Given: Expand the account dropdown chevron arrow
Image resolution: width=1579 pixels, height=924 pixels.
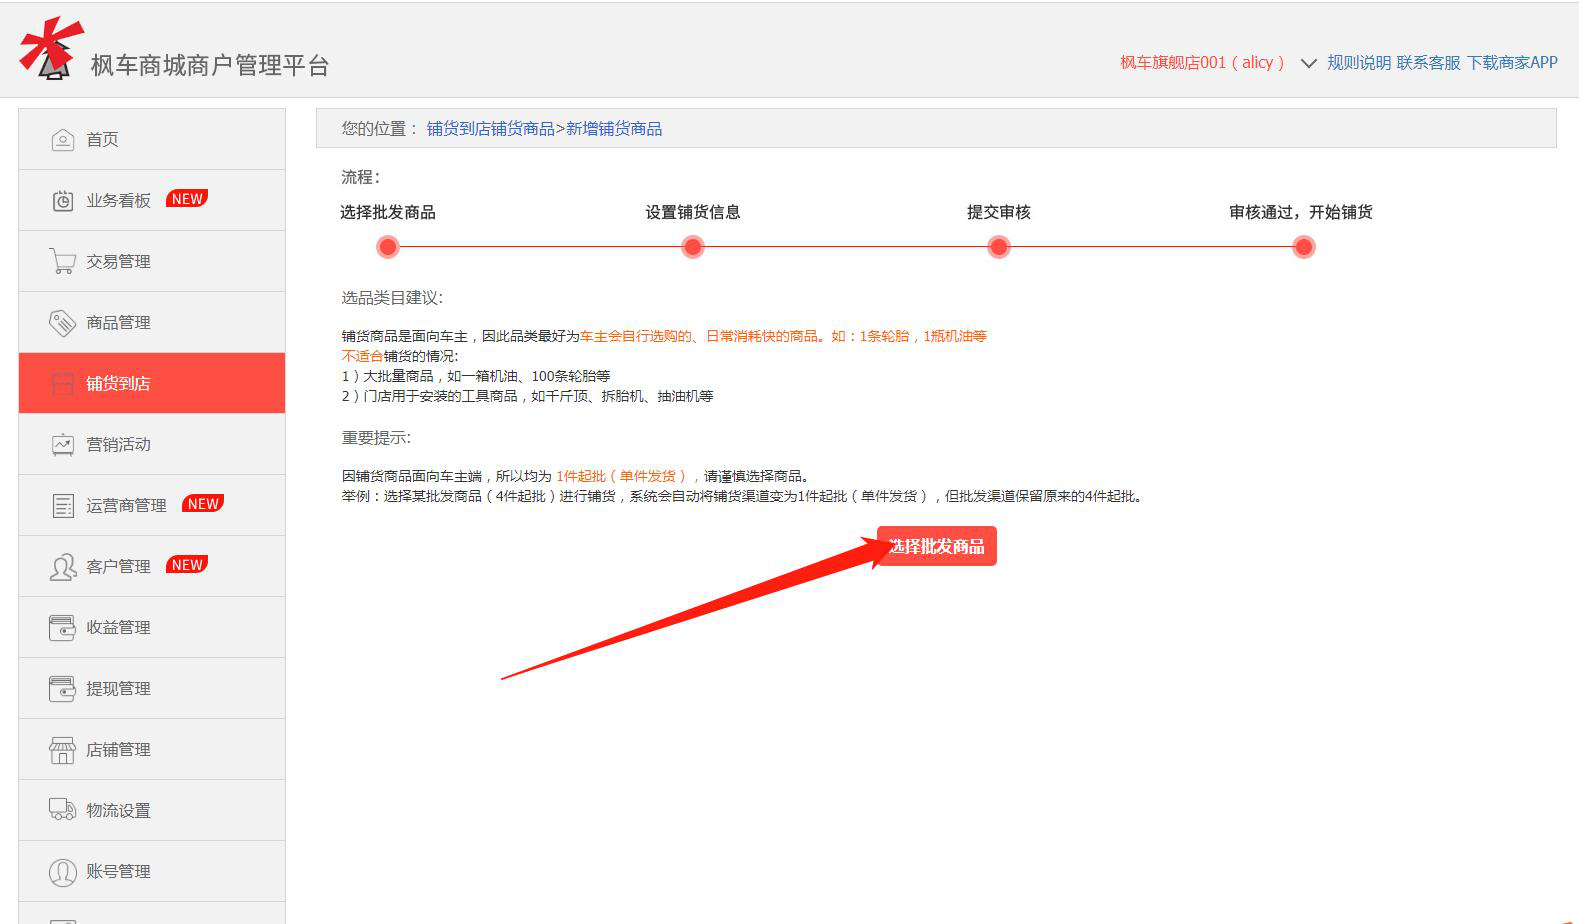Looking at the screenshot, I should point(1307,63).
